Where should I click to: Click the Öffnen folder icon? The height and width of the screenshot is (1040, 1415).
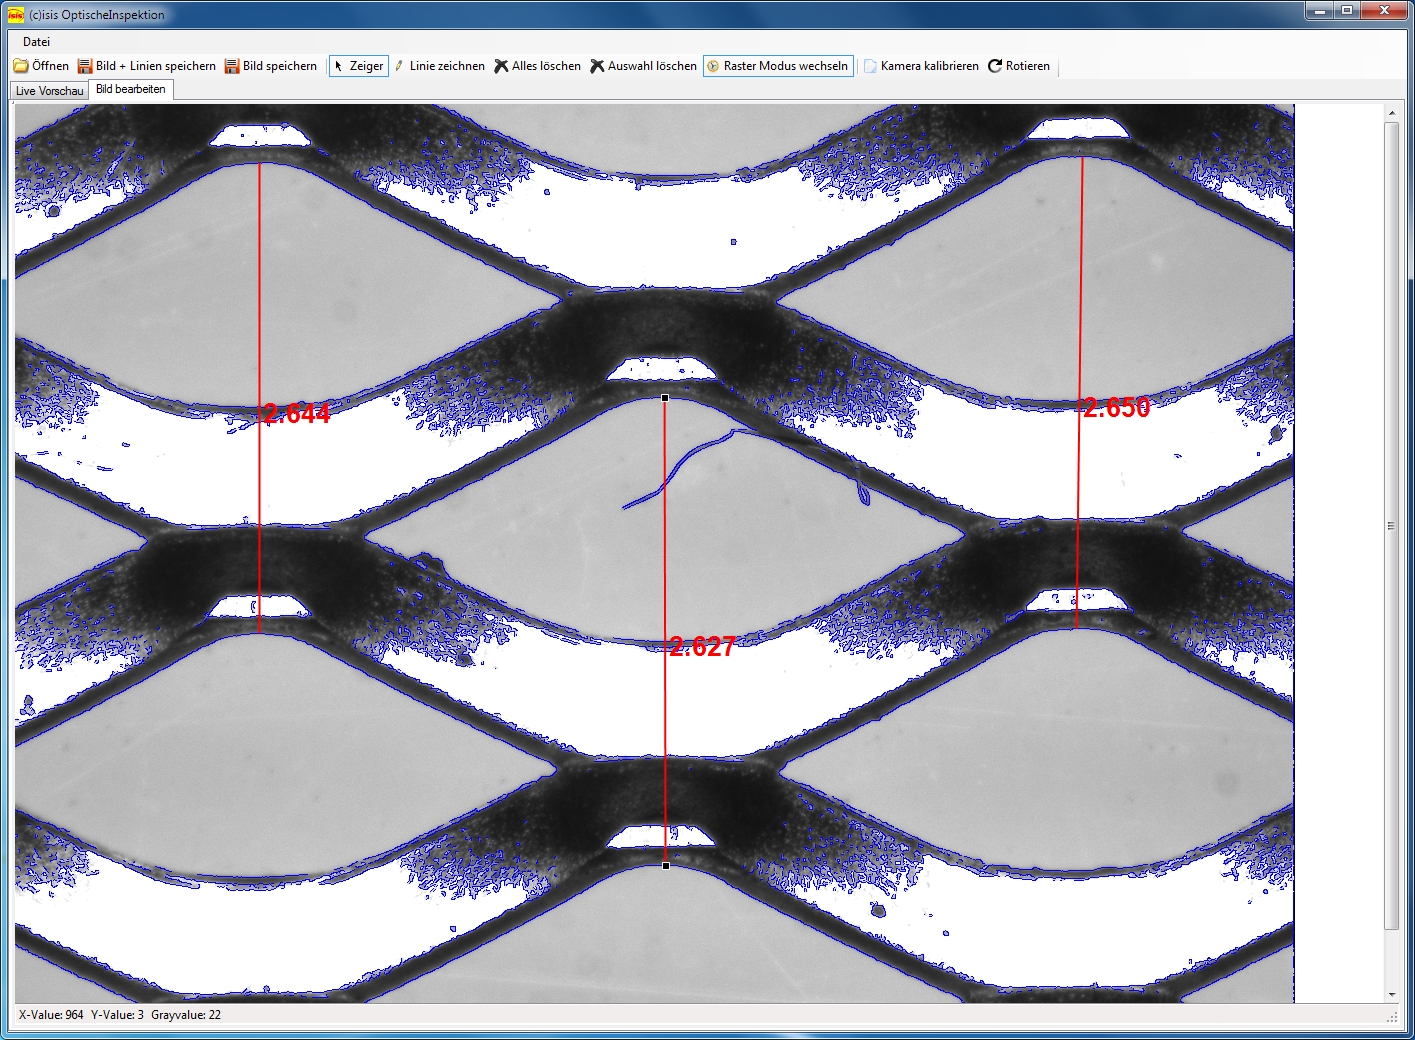point(21,66)
